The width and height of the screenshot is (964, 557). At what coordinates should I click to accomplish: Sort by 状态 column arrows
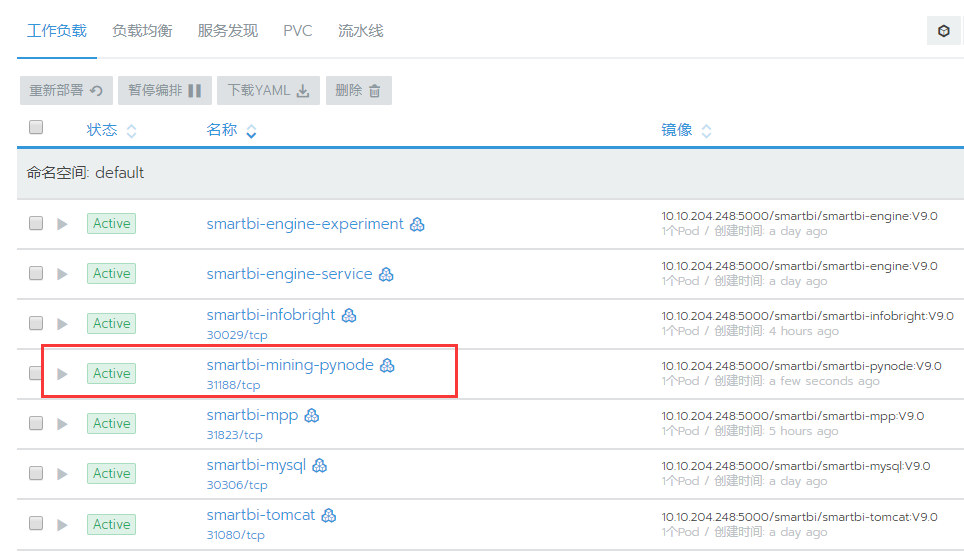click(x=131, y=131)
